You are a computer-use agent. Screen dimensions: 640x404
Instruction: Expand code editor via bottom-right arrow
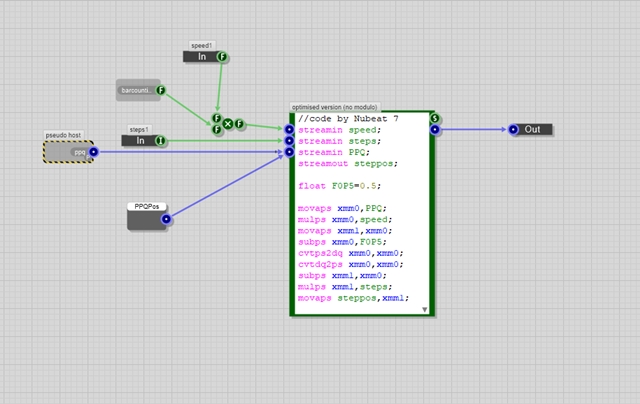[424, 310]
